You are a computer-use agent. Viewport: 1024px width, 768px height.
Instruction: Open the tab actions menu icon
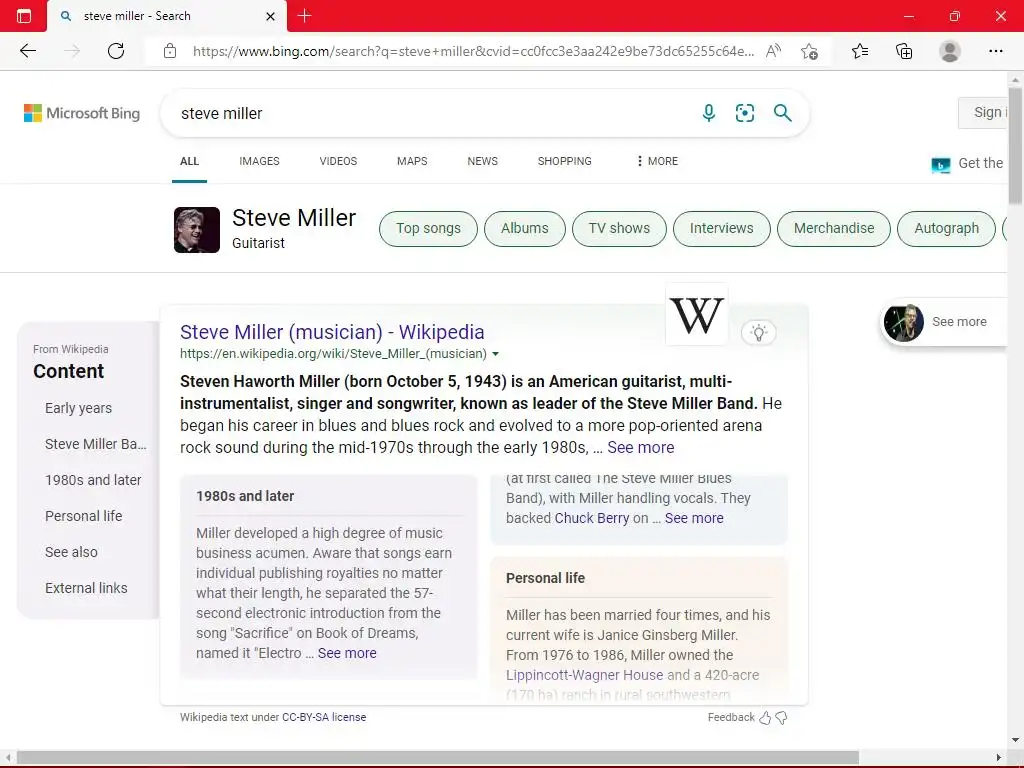pyautogui.click(x=24, y=16)
